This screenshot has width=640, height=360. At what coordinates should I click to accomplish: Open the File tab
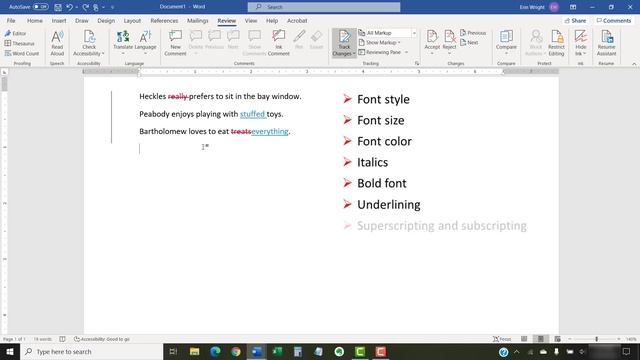click(11, 20)
